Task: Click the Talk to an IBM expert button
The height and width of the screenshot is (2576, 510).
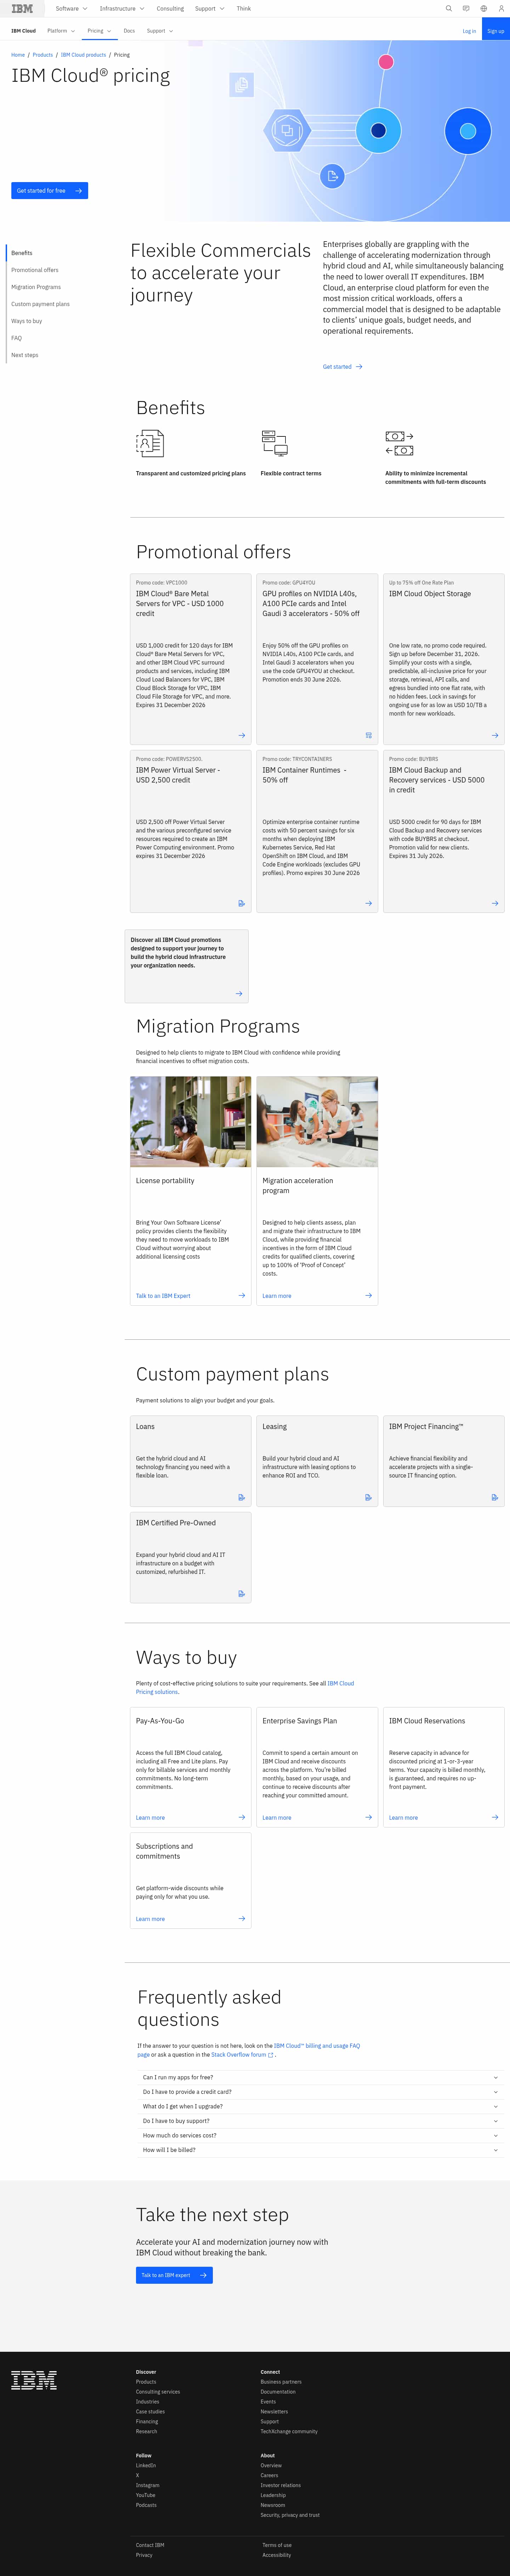Action: pyautogui.click(x=174, y=2275)
